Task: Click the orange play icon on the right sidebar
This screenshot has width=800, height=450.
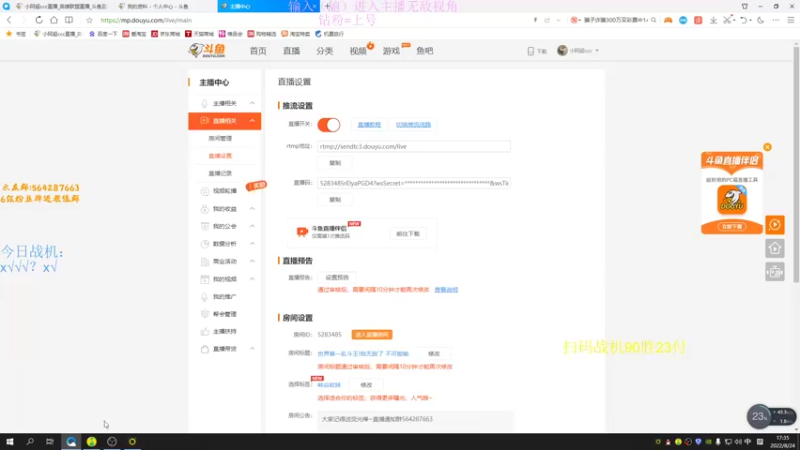Action: (774, 224)
